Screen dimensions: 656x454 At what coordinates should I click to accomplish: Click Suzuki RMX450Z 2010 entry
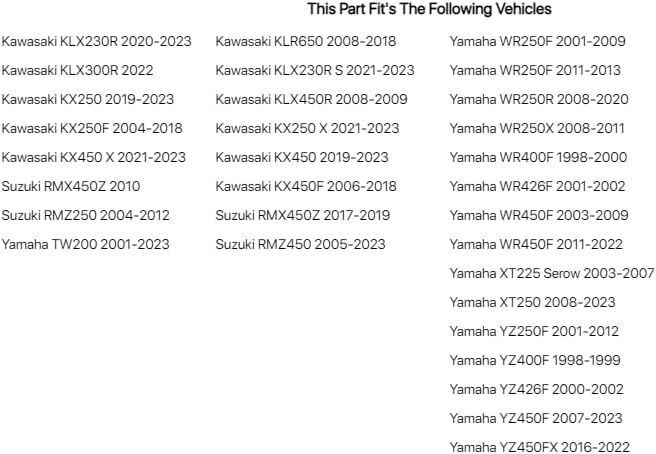pos(71,186)
